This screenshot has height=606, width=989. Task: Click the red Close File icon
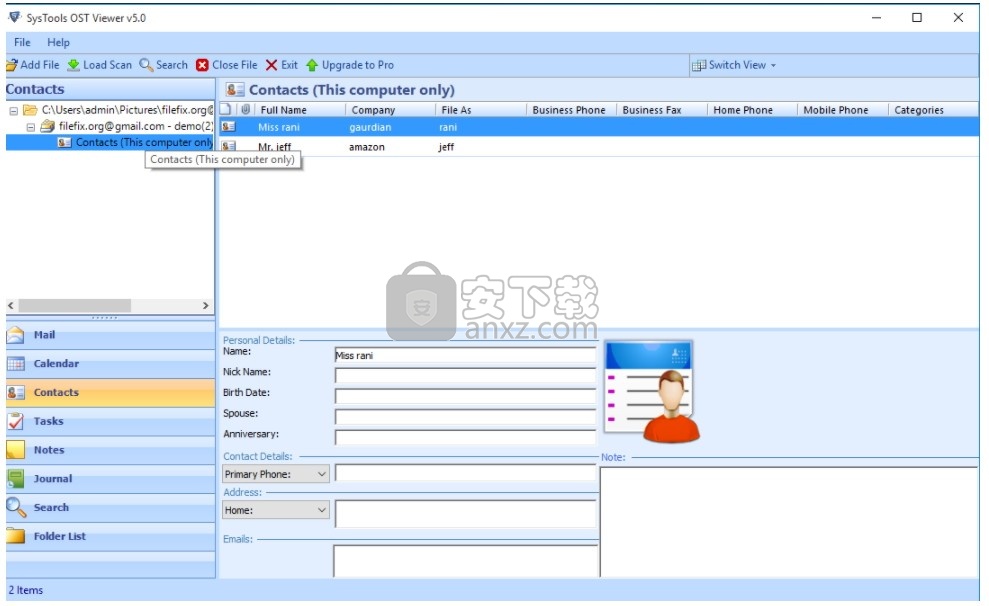(x=202, y=65)
